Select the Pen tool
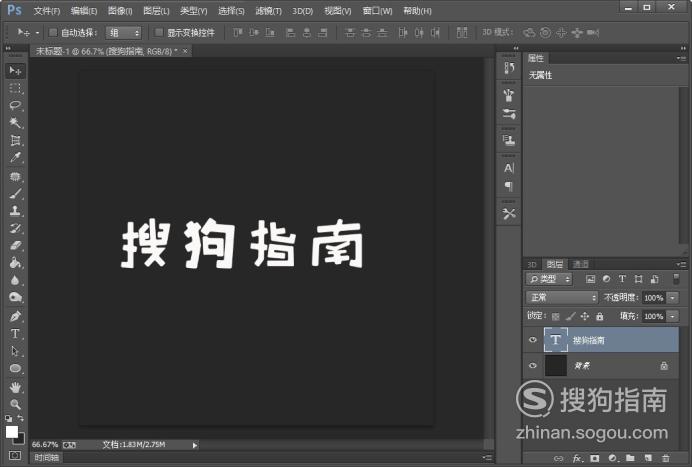Viewport: 692px width, 467px height. 15,316
